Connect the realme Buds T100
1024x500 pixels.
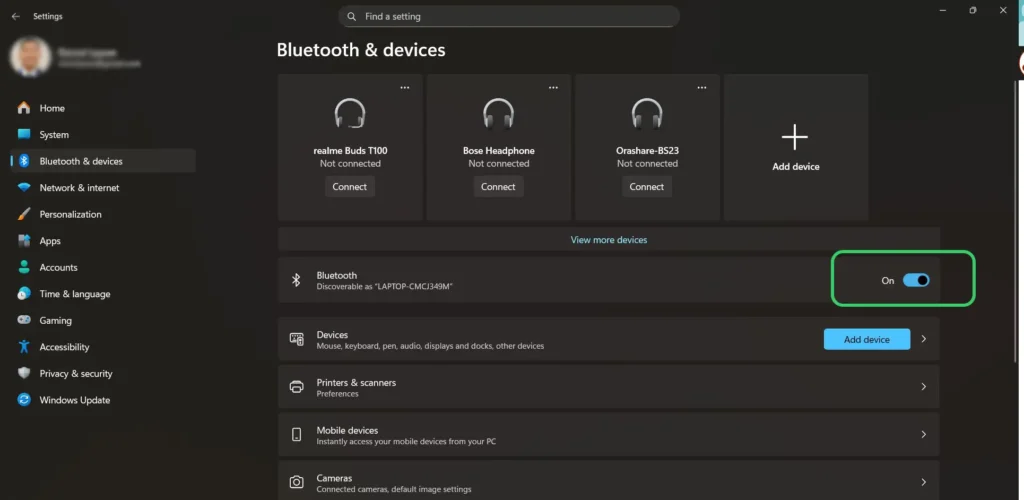tap(349, 187)
